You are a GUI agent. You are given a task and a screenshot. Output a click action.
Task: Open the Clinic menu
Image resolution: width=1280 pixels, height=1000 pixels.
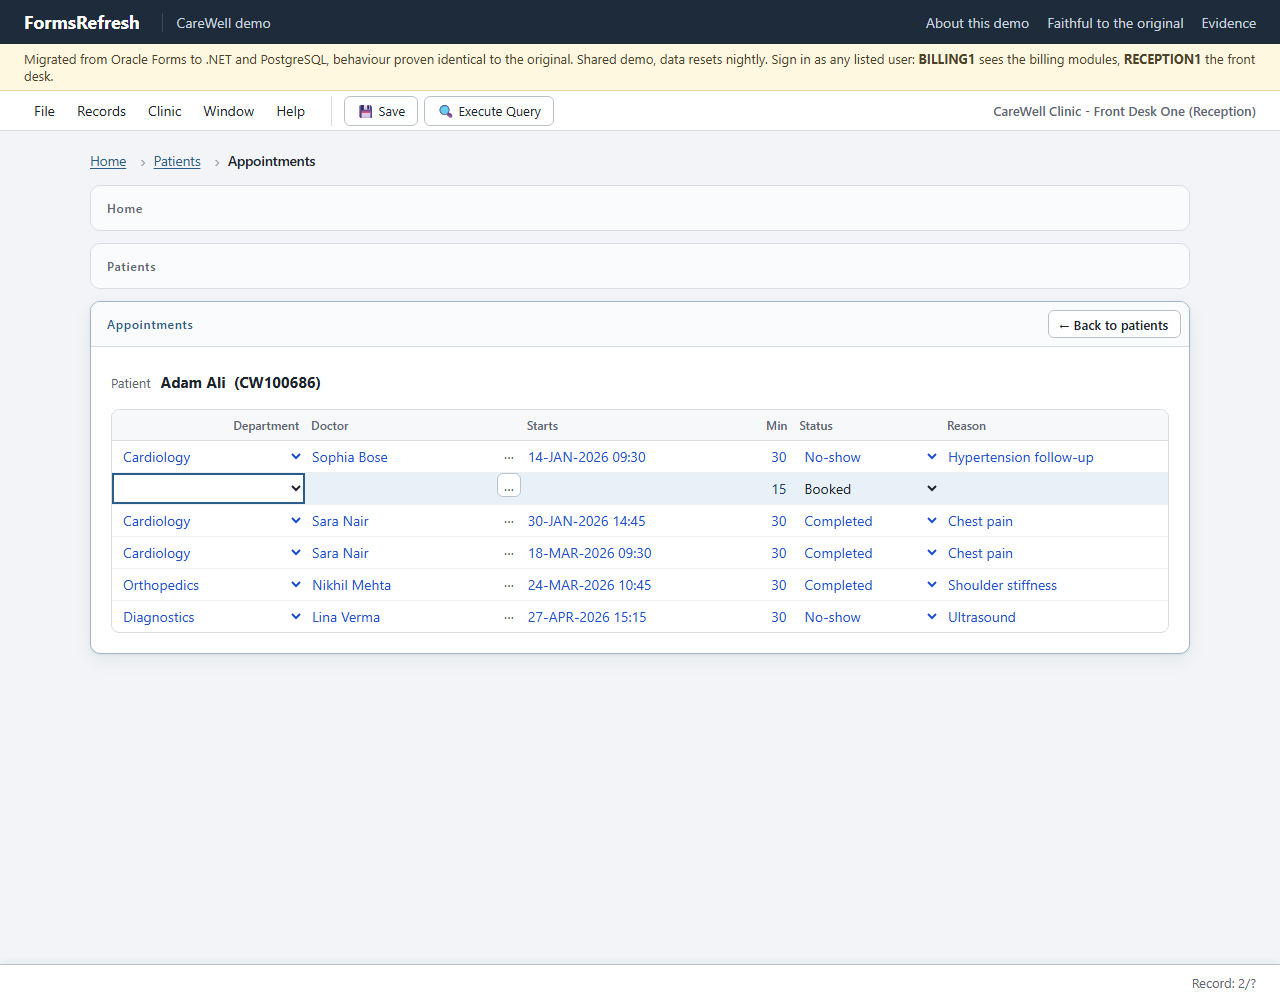(164, 111)
